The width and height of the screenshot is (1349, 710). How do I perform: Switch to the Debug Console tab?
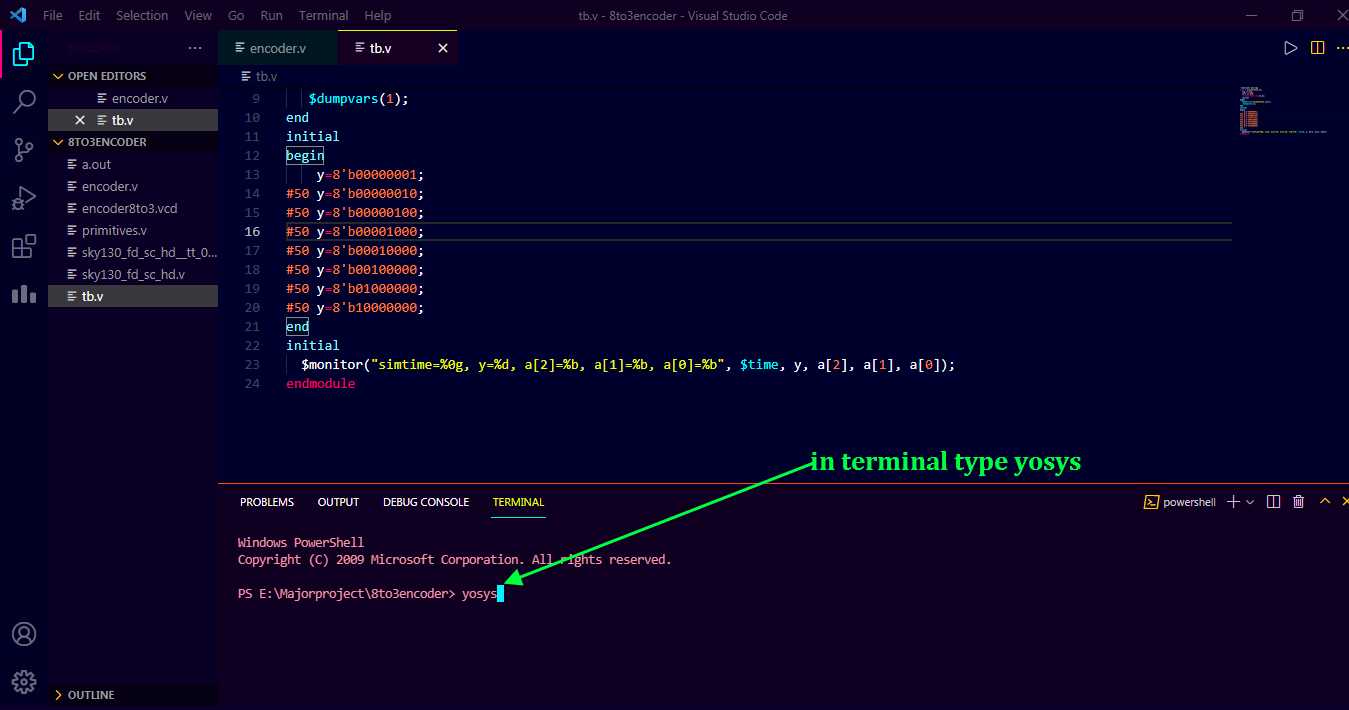pos(426,502)
